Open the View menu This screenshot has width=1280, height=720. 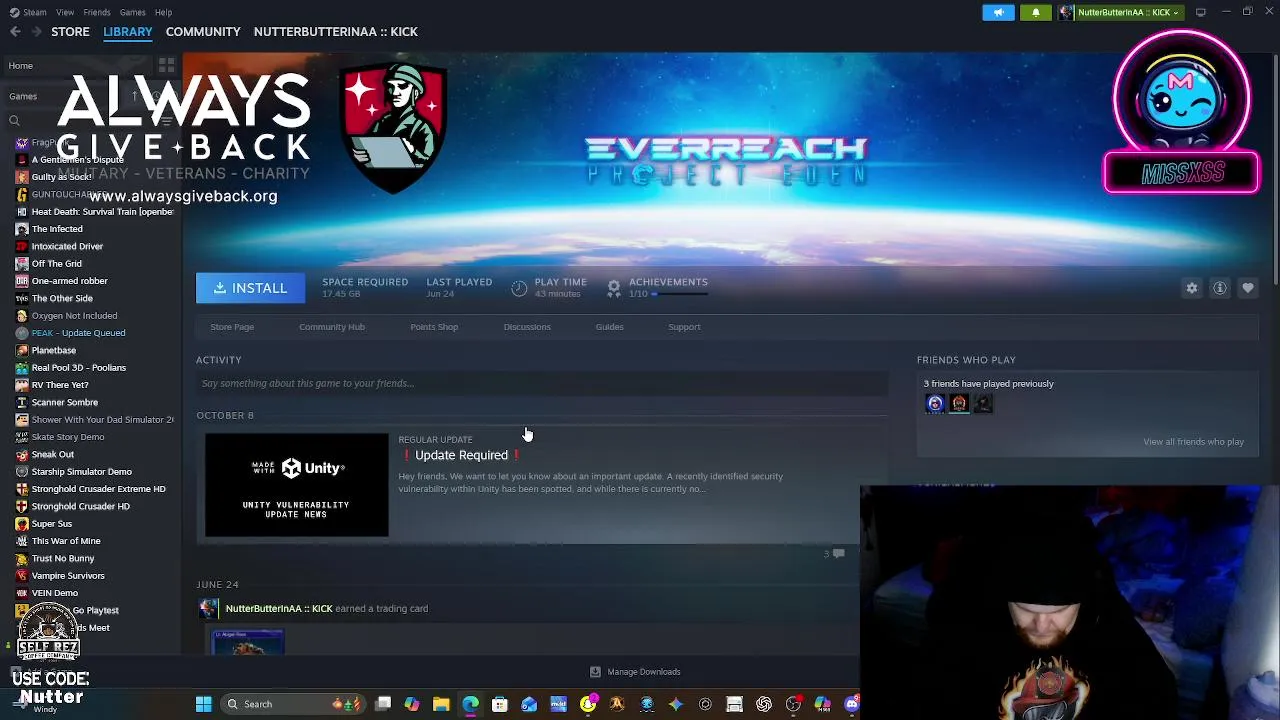tap(65, 12)
